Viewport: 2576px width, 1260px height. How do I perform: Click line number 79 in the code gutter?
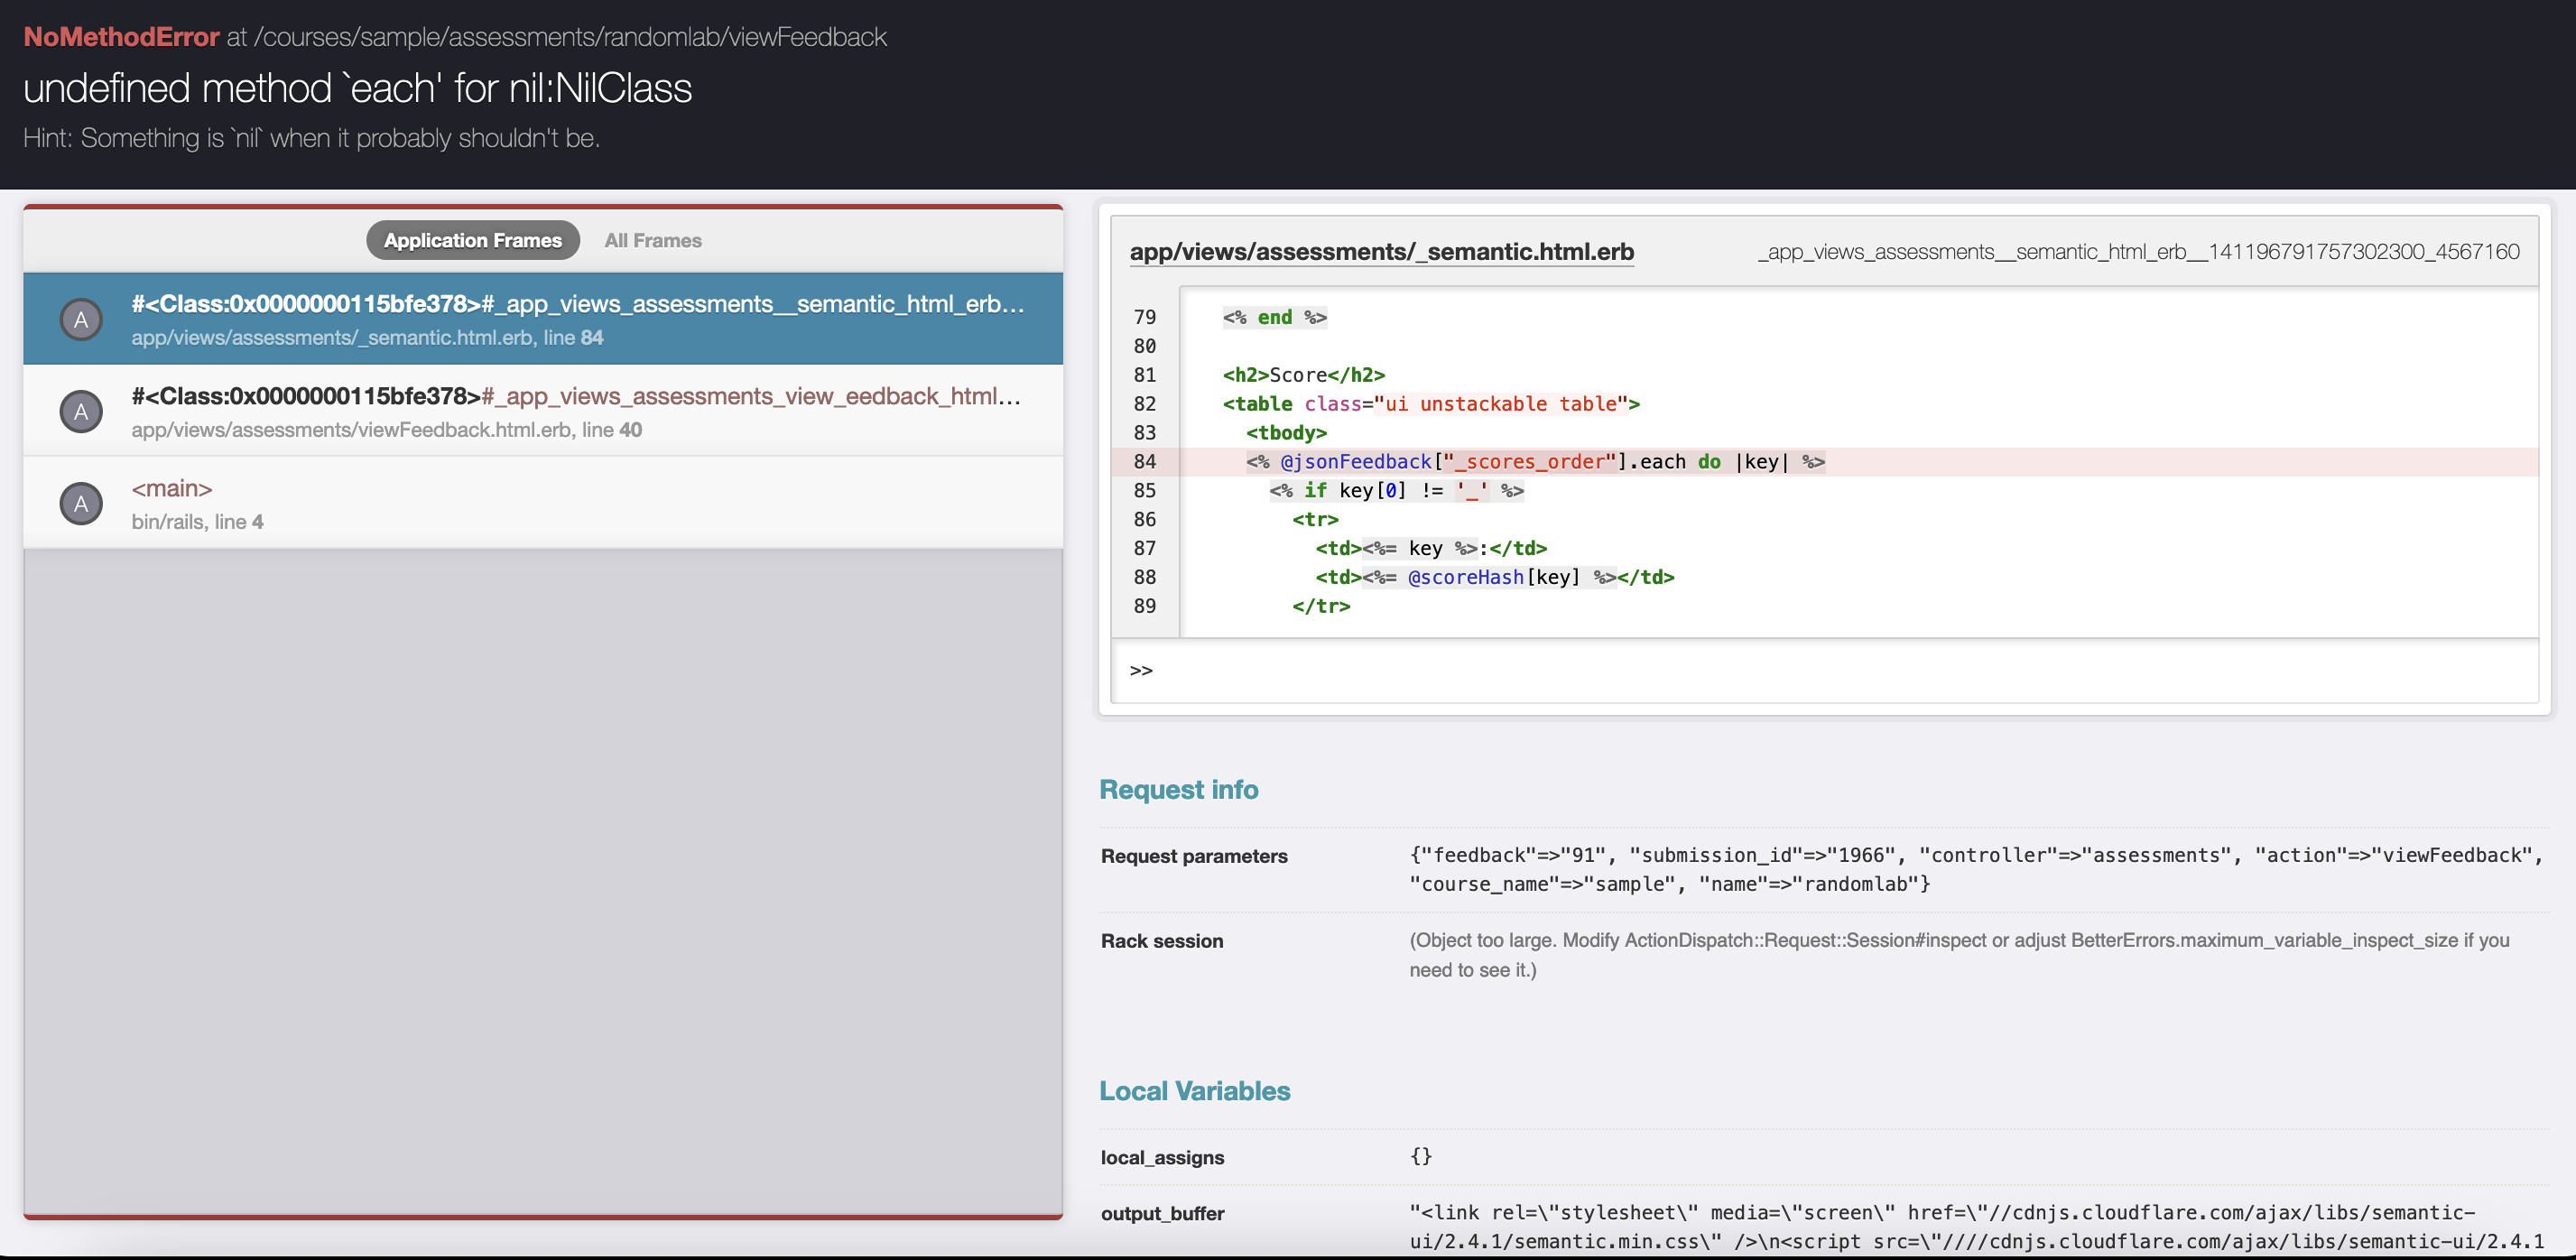pos(1144,317)
